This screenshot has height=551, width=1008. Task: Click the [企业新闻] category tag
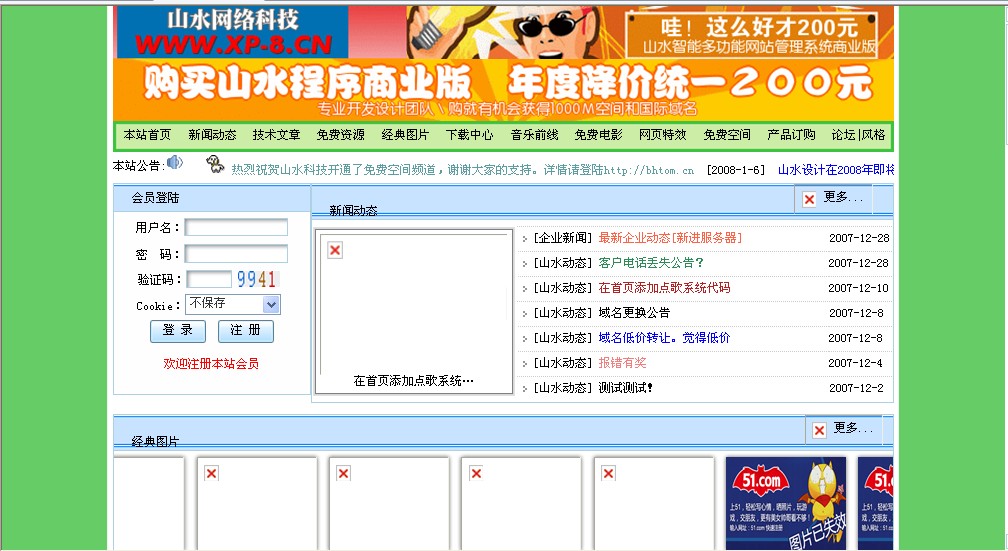pyautogui.click(x=562, y=238)
